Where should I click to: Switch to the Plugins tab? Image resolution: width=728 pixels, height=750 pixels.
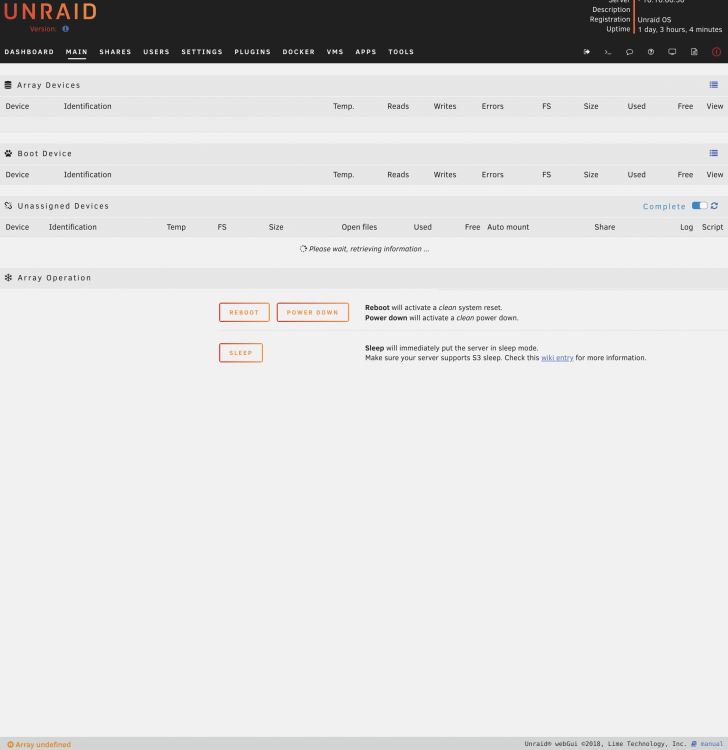(253, 52)
